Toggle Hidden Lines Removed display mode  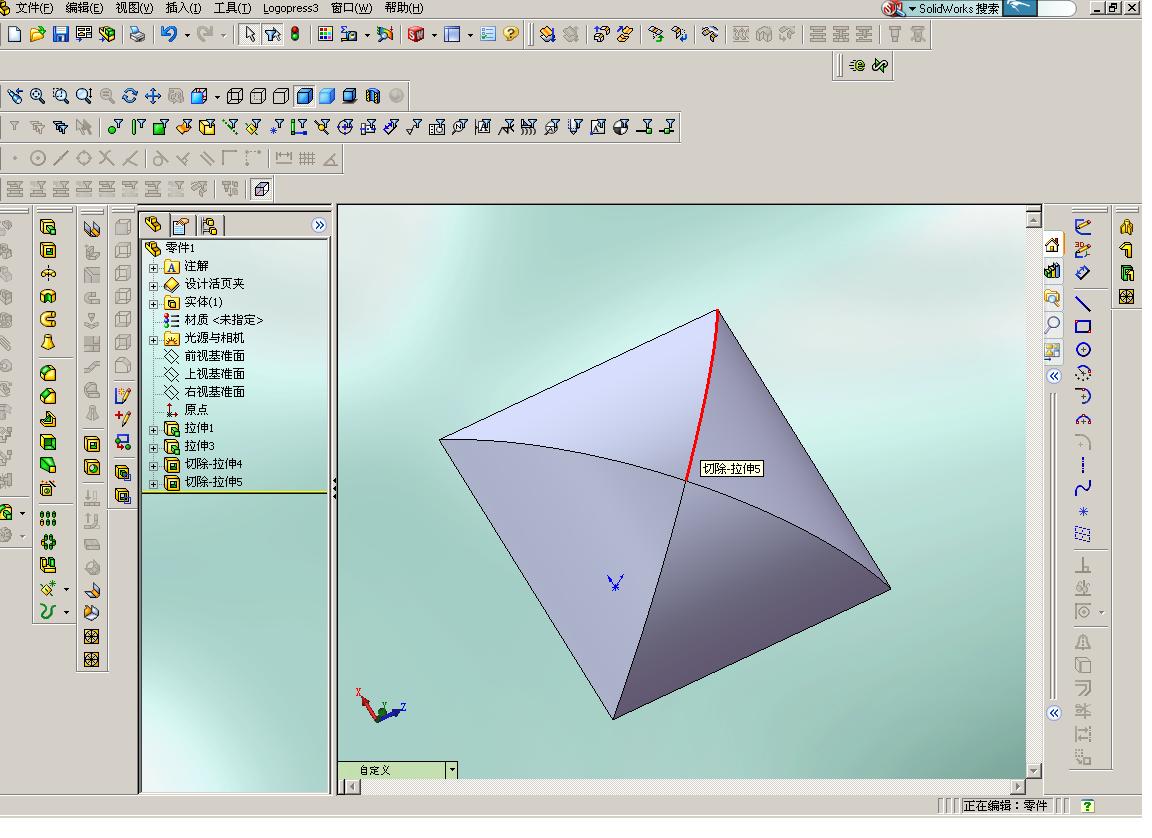click(281, 95)
